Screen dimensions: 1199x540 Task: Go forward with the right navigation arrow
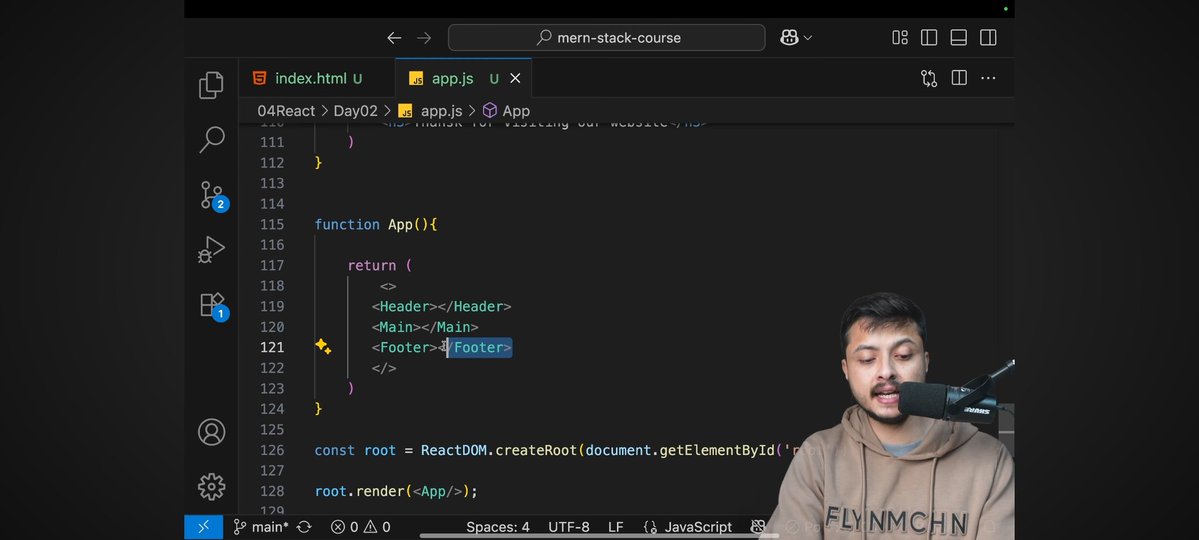point(424,37)
